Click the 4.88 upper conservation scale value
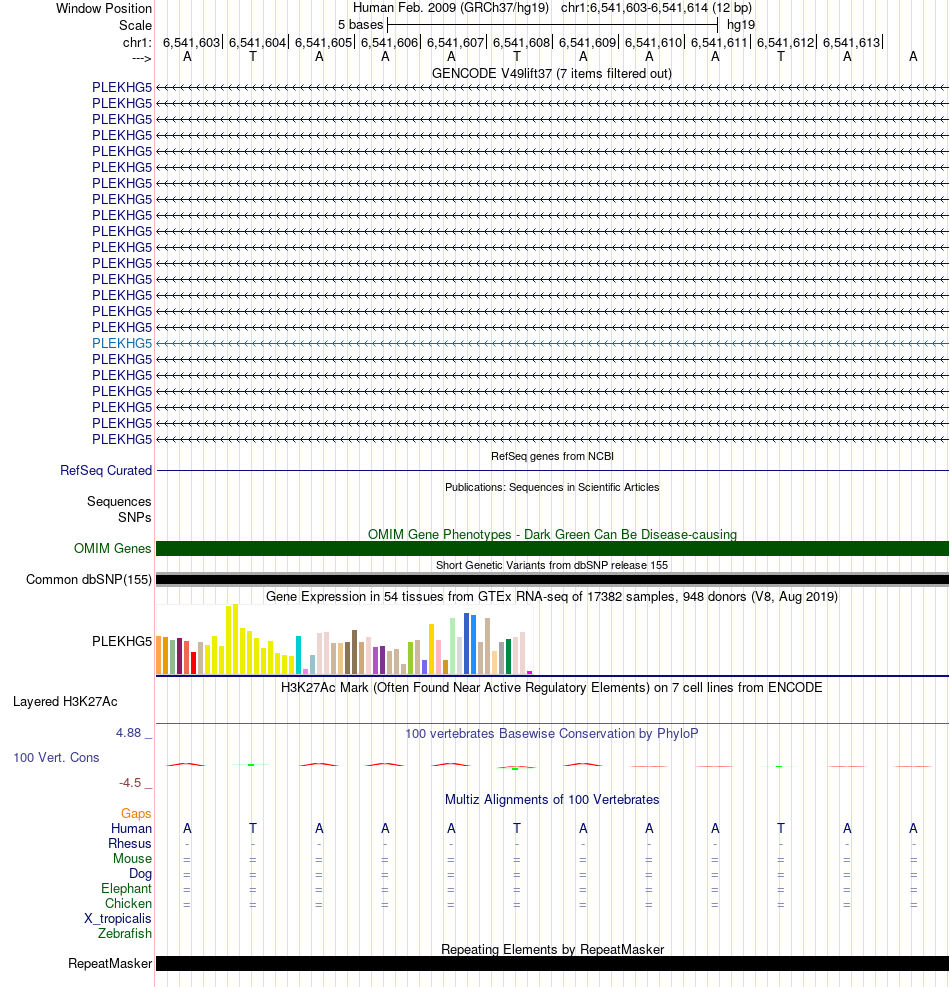Screen dimensions: 950x987 (128, 733)
